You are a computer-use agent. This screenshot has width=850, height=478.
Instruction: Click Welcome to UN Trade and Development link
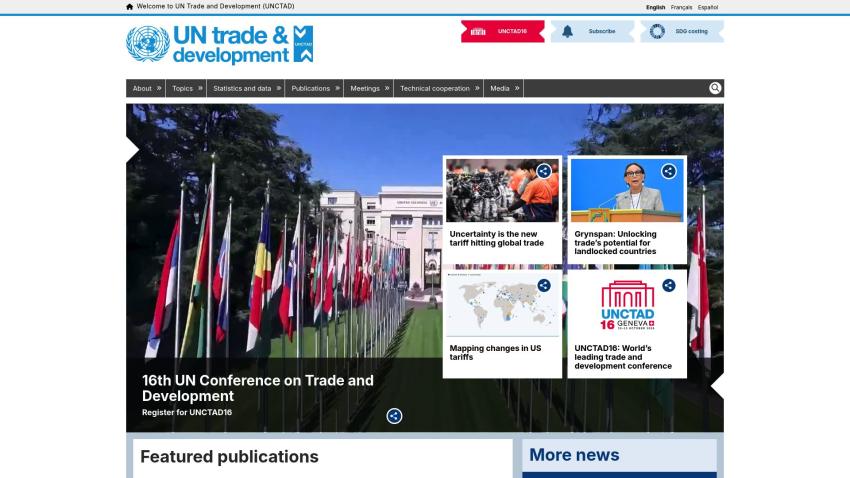[x=215, y=7]
